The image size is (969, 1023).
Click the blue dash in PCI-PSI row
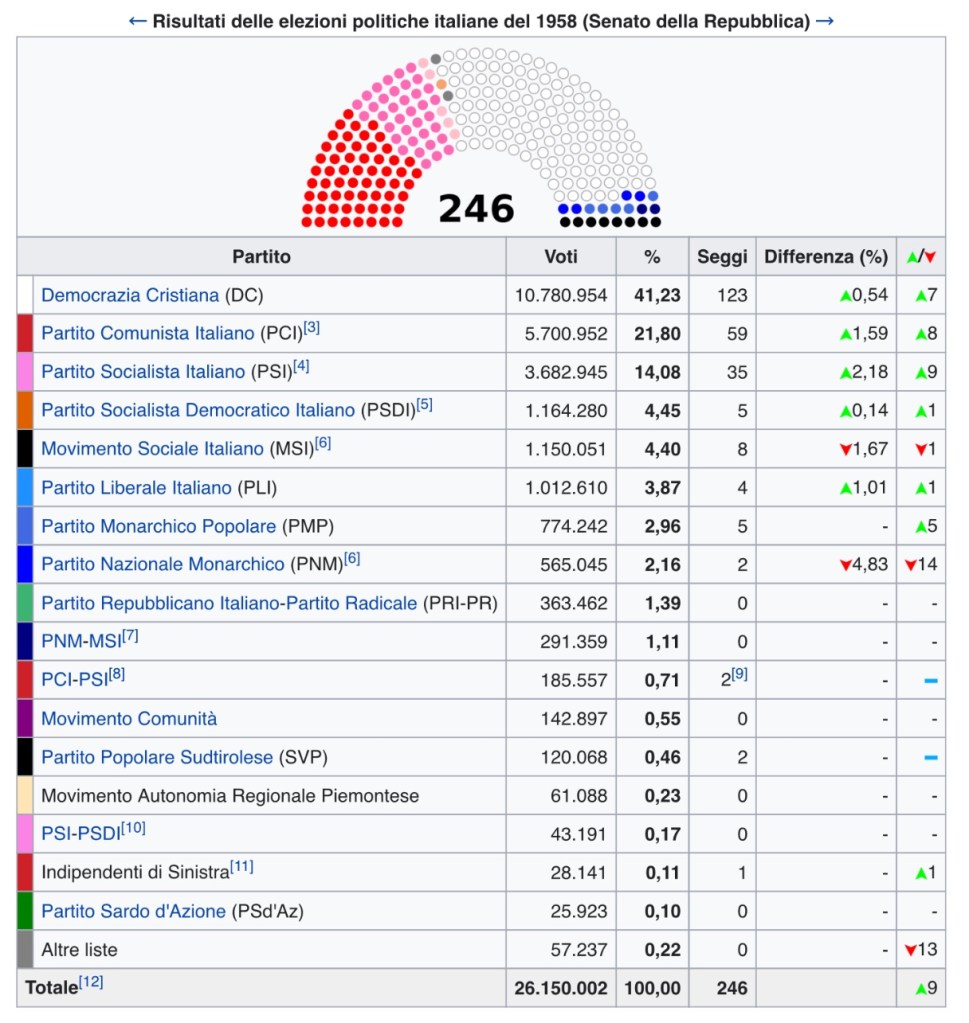click(930, 681)
